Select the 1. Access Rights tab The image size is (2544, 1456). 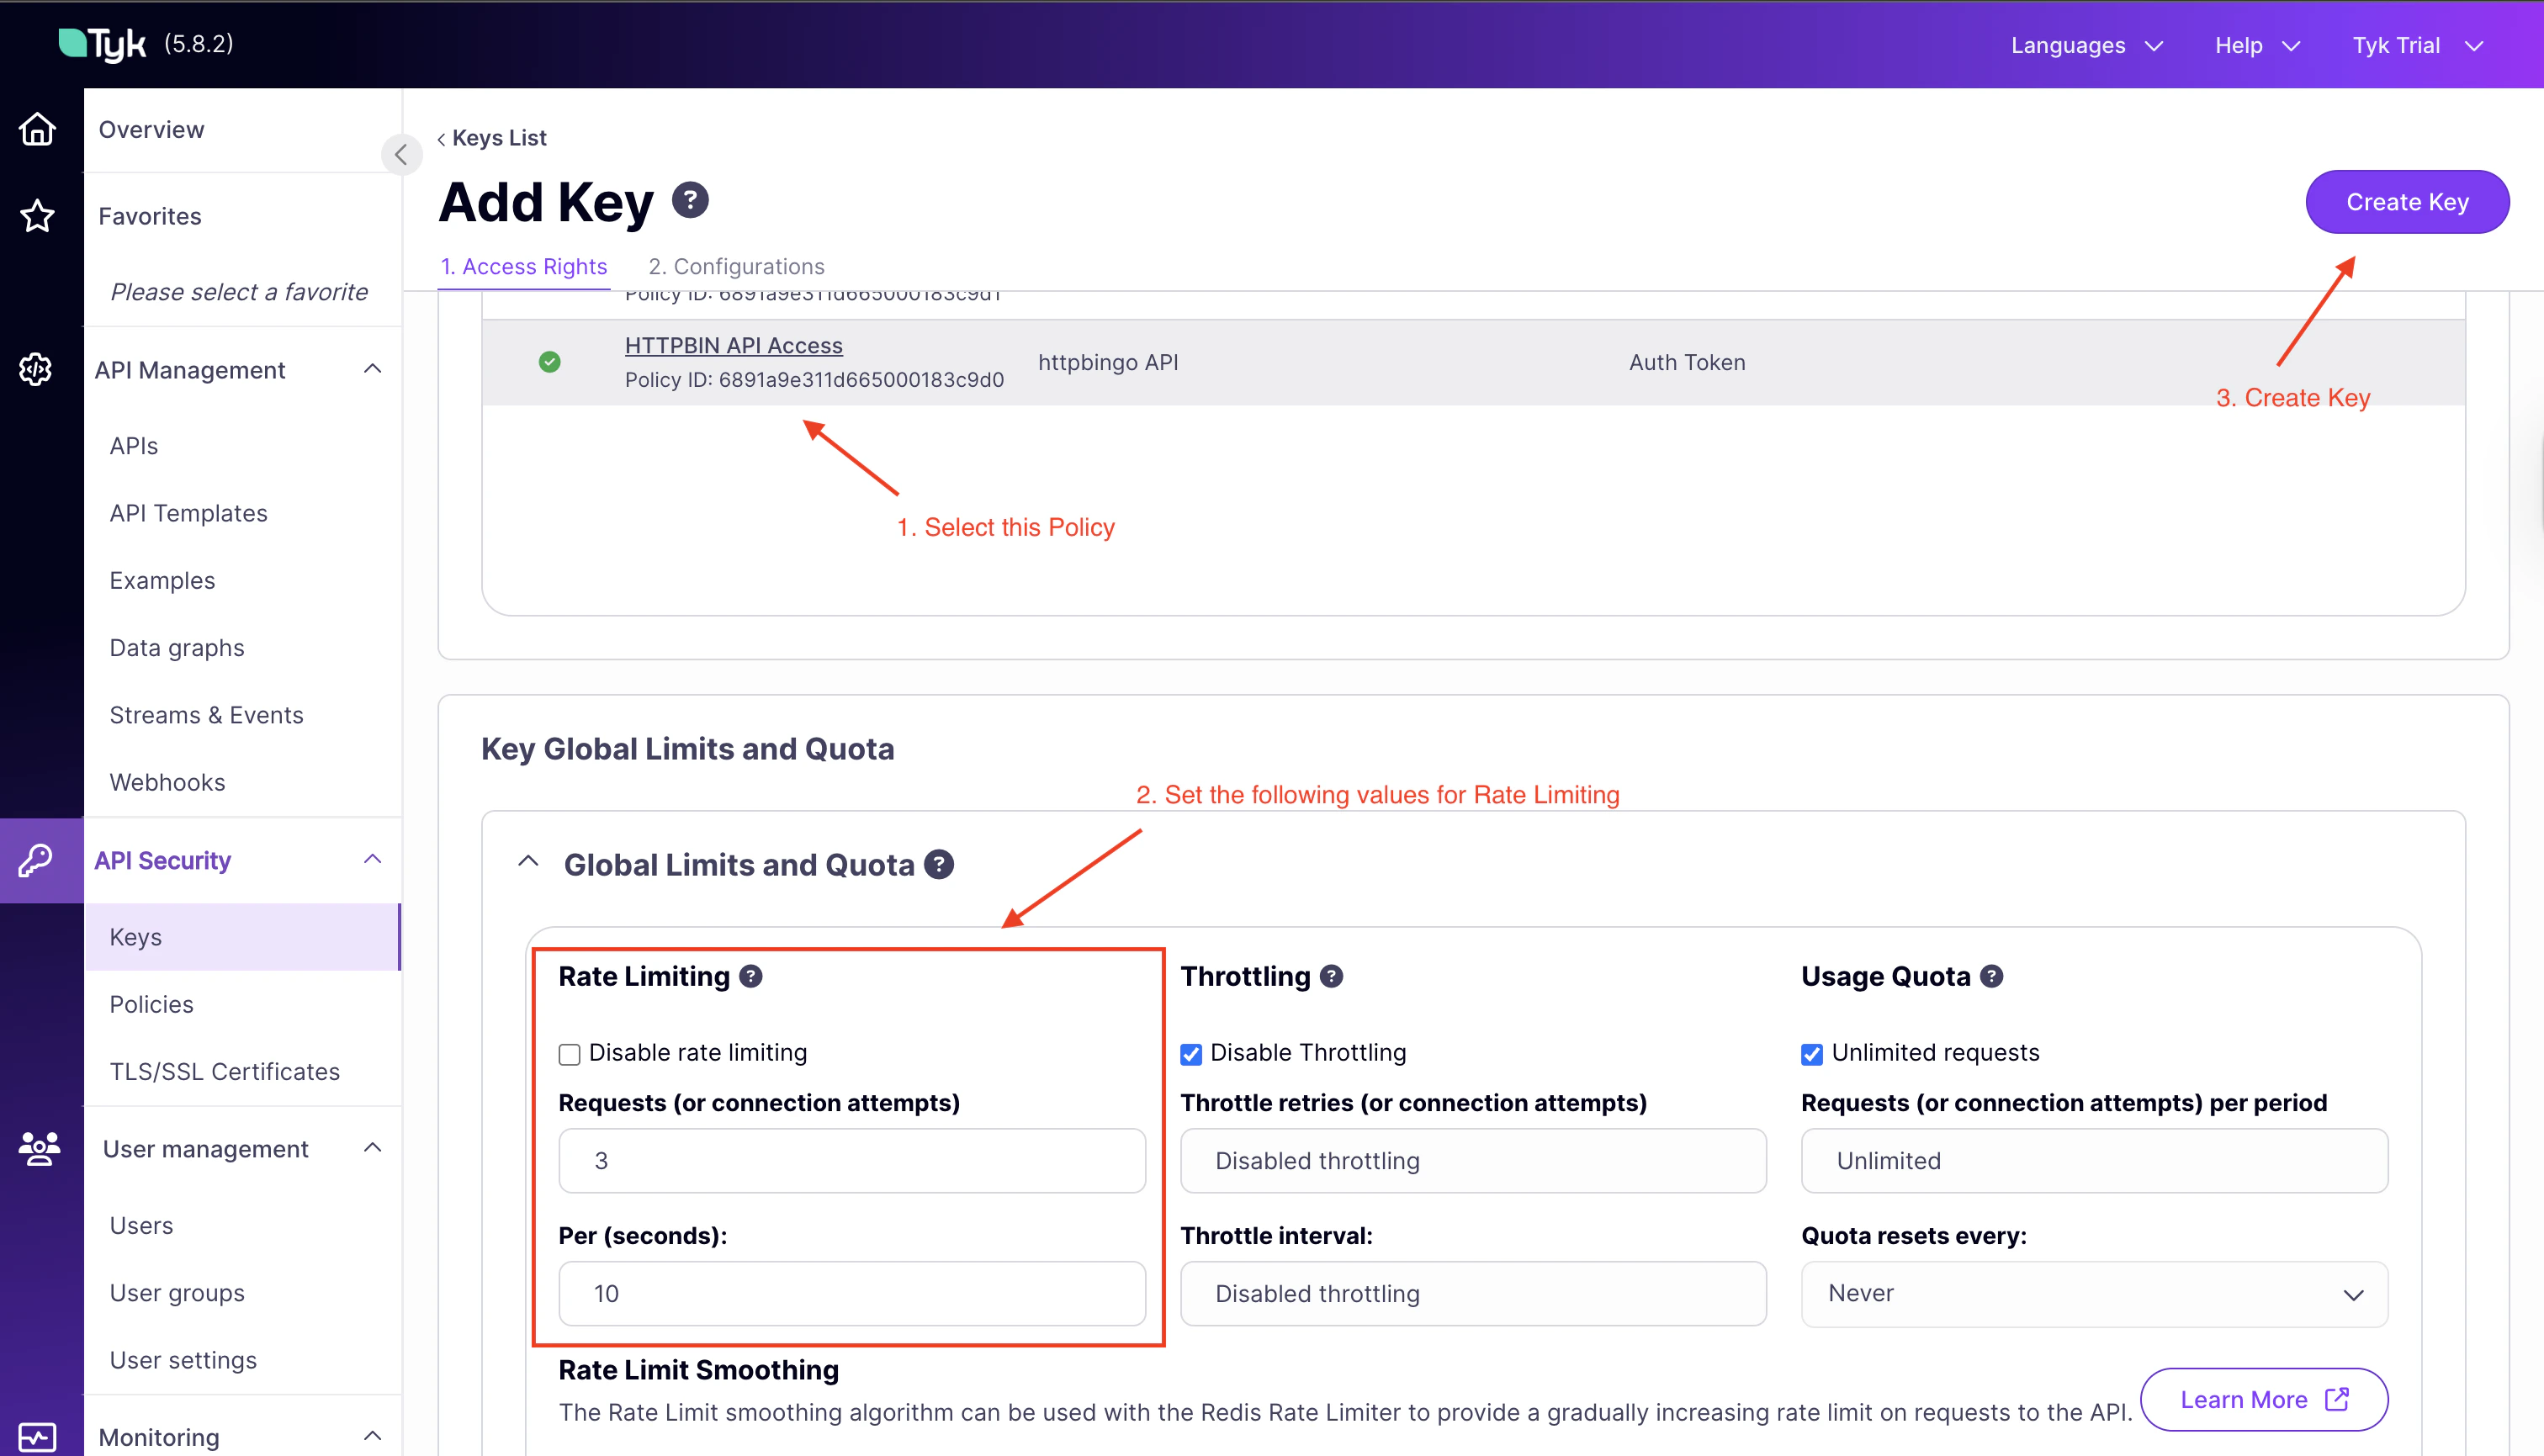point(524,266)
